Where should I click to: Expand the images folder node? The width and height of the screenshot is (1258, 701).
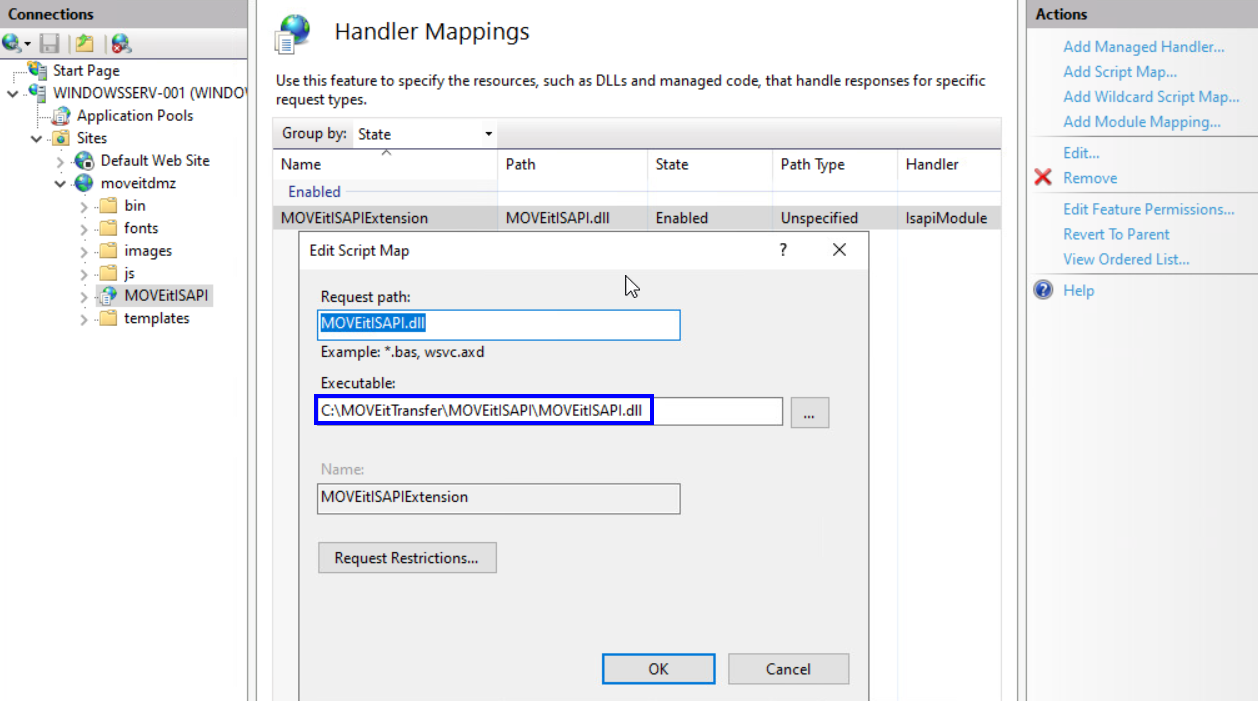pyautogui.click(x=84, y=251)
